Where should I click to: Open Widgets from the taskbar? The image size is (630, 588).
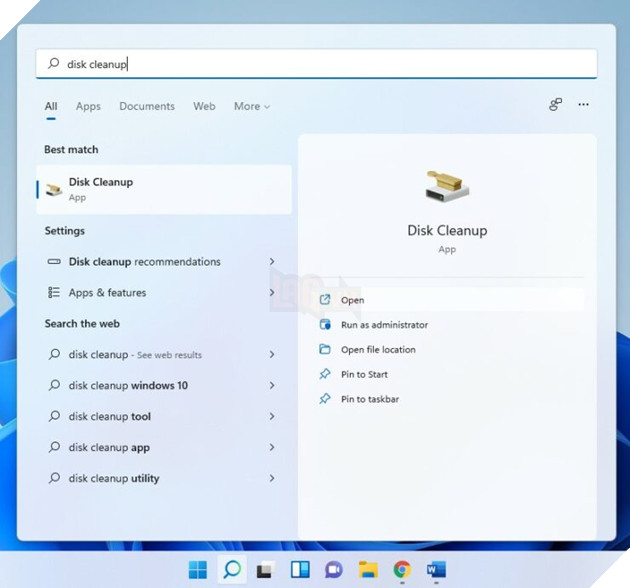click(300, 570)
